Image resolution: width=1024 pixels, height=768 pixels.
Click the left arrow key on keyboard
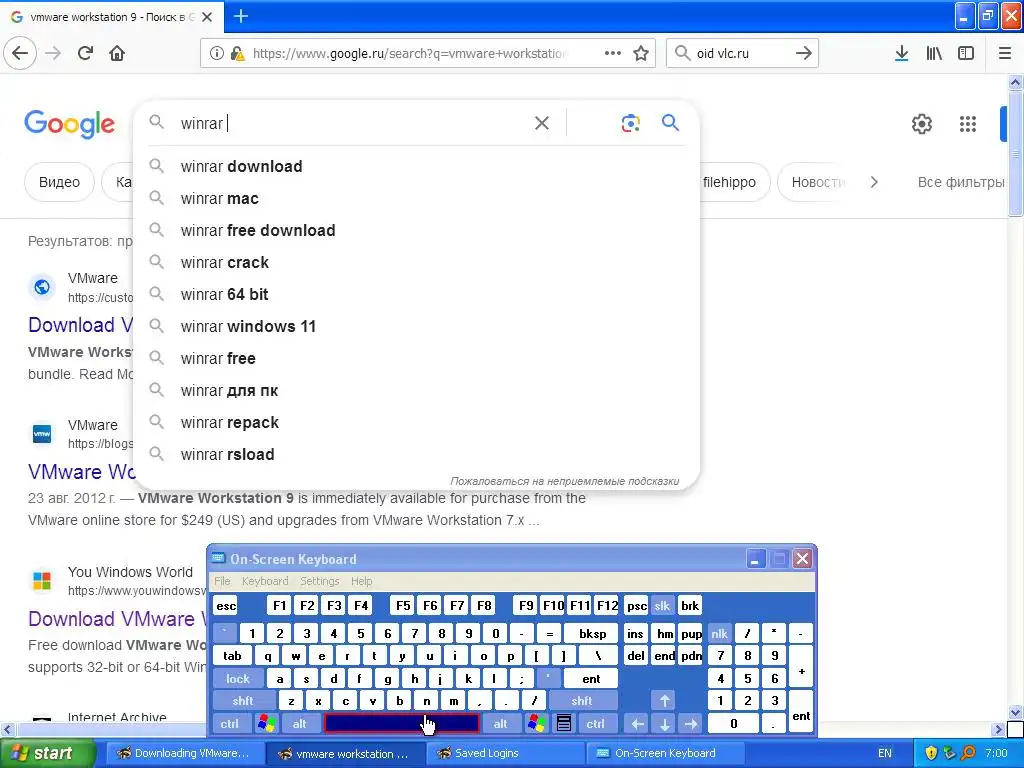pyautogui.click(x=637, y=724)
